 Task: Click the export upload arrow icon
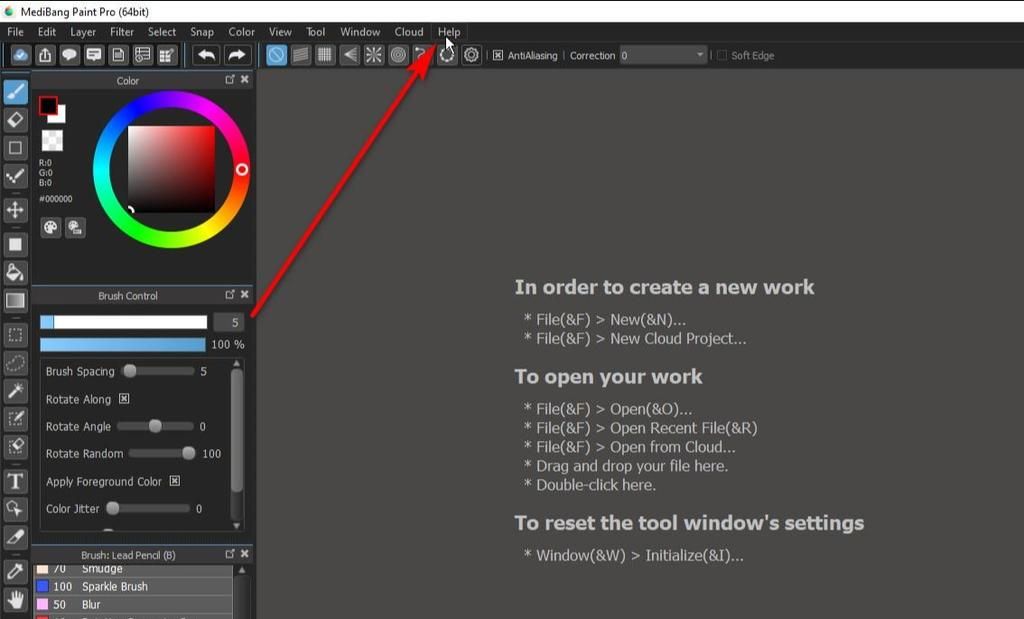(45, 56)
